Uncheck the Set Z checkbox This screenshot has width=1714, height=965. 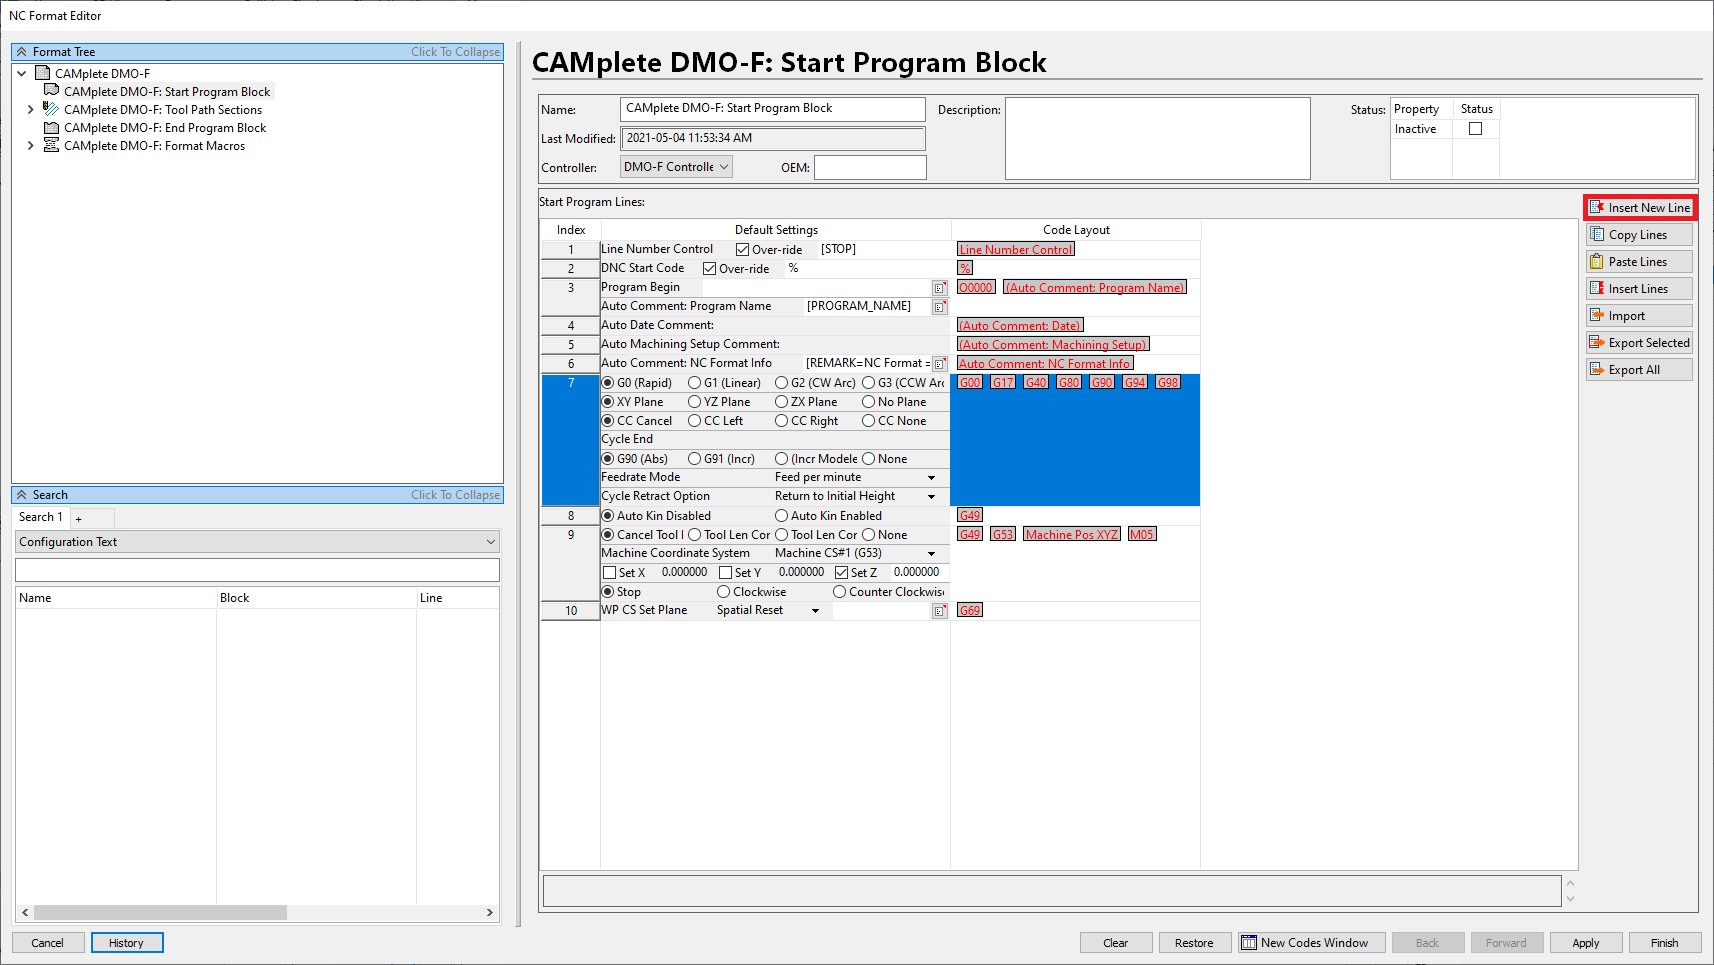[x=842, y=573]
